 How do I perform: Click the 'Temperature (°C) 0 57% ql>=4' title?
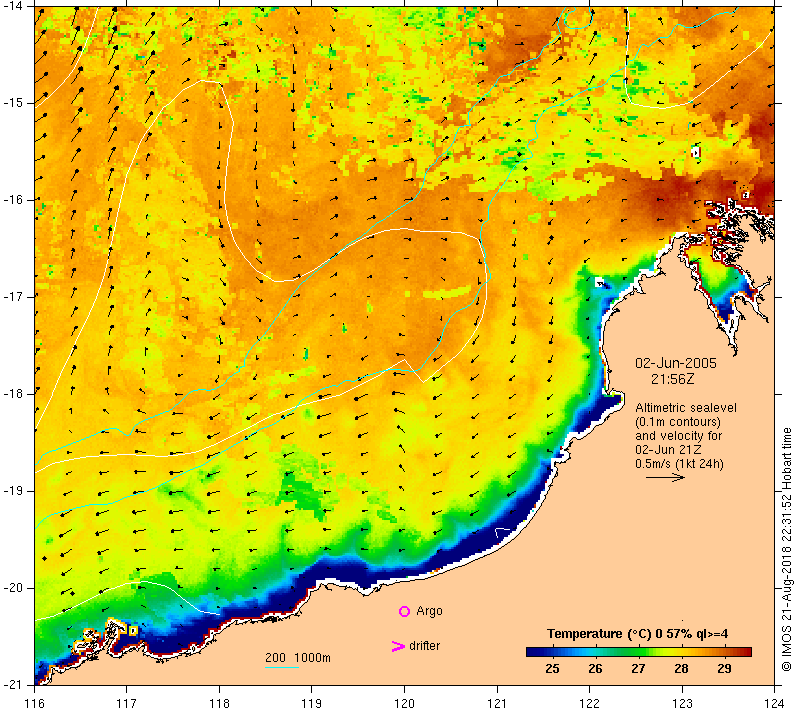[637, 633]
